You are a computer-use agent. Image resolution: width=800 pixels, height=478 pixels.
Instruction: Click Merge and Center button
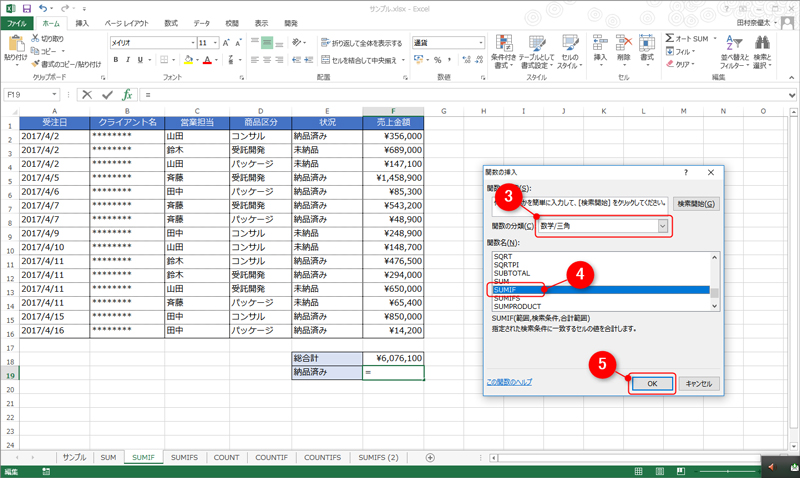click(x=359, y=60)
